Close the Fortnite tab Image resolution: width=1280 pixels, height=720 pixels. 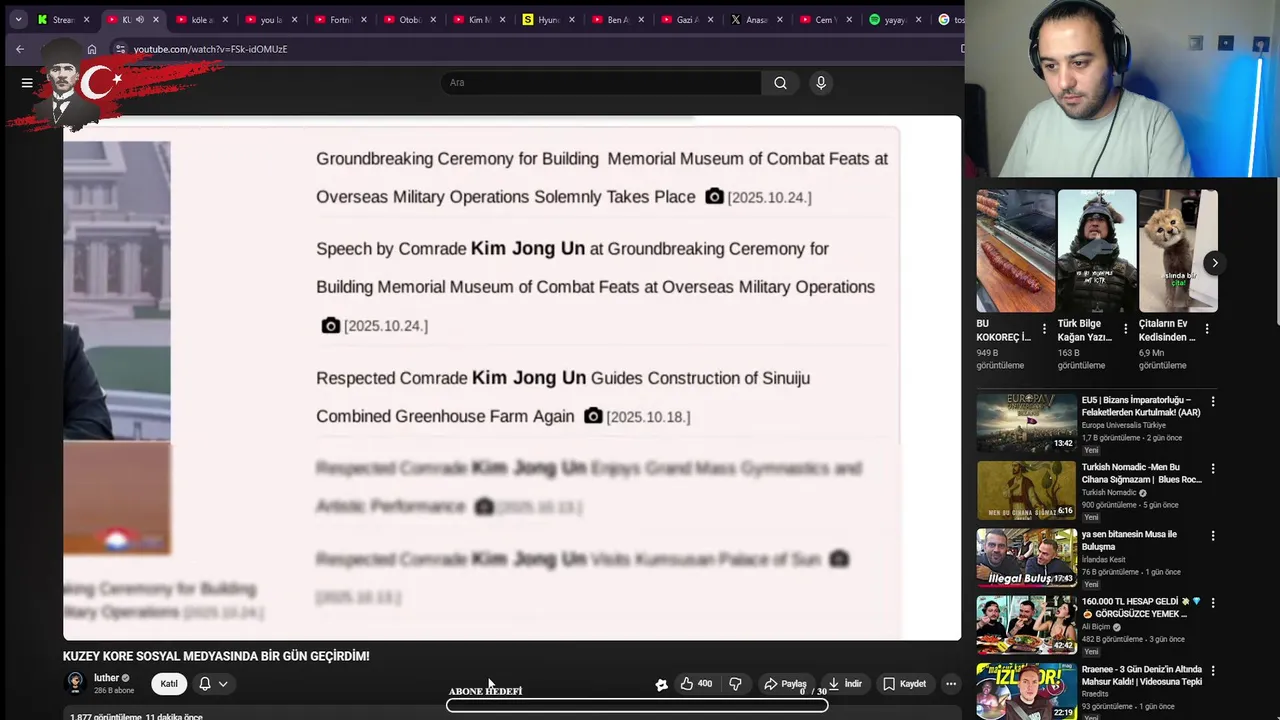click(x=364, y=19)
